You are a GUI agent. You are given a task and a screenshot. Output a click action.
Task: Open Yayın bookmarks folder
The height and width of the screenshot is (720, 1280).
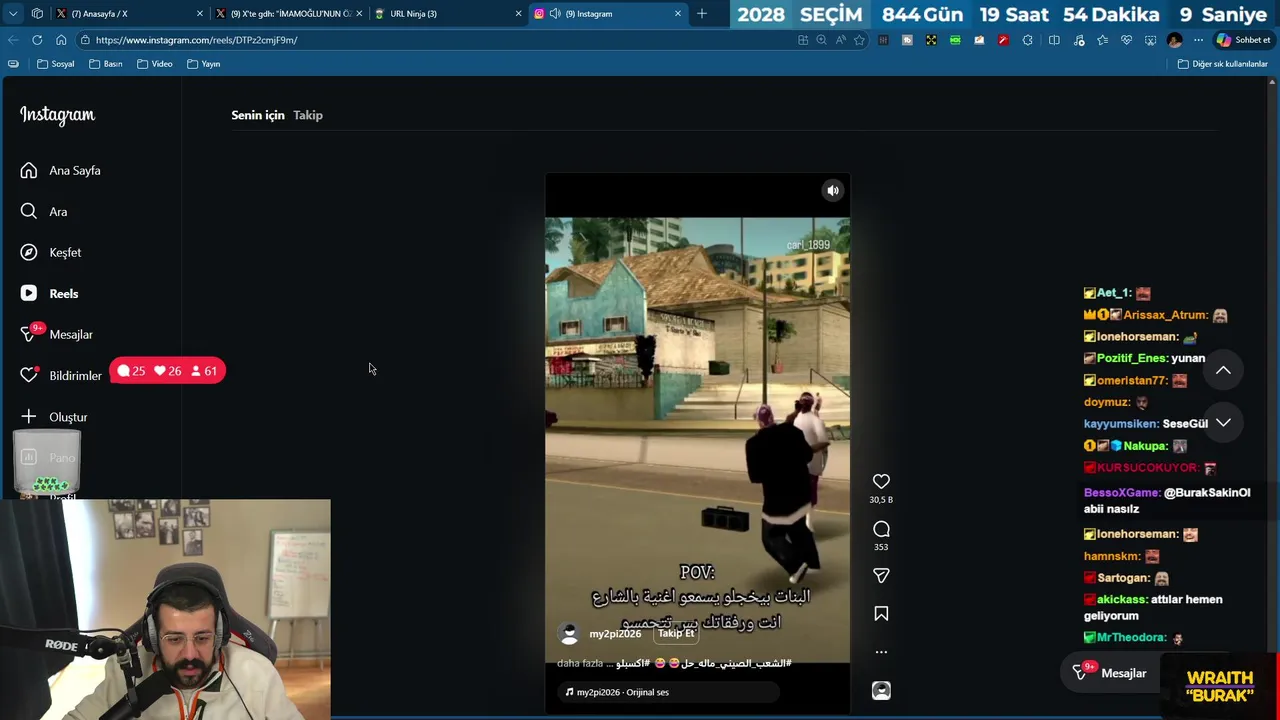(204, 64)
